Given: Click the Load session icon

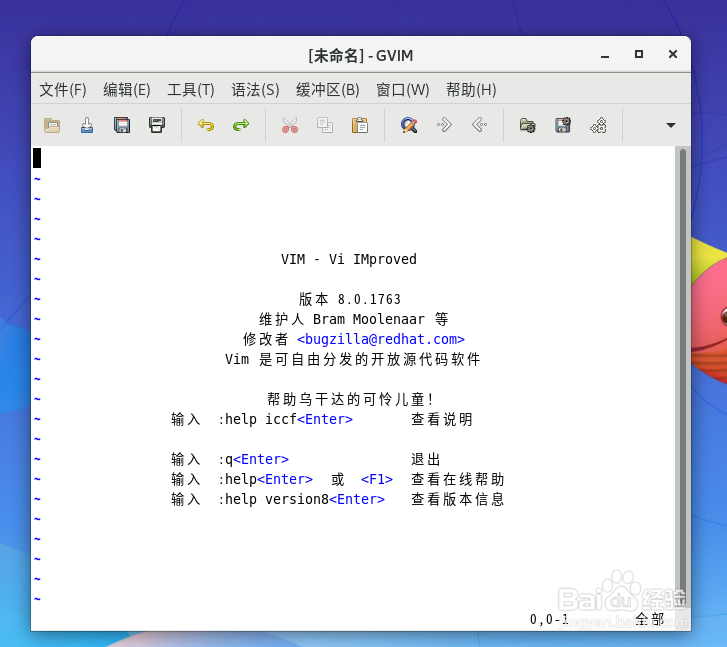Looking at the screenshot, I should pos(528,125).
